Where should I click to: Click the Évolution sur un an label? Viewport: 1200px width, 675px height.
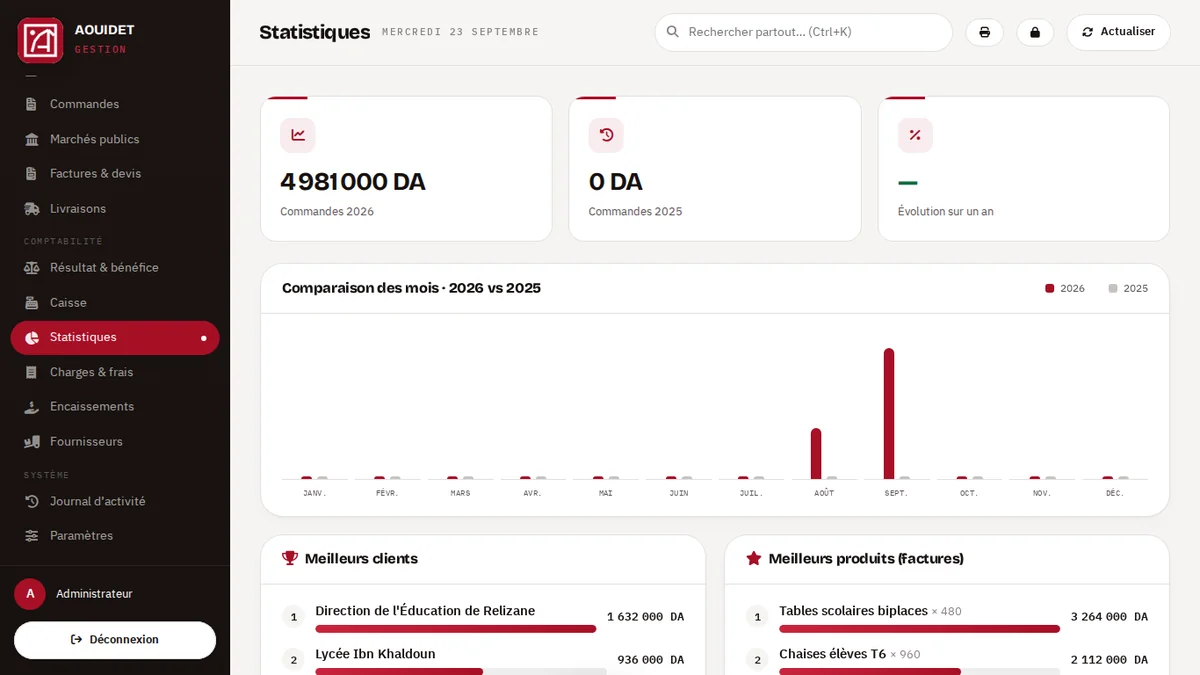coord(946,212)
